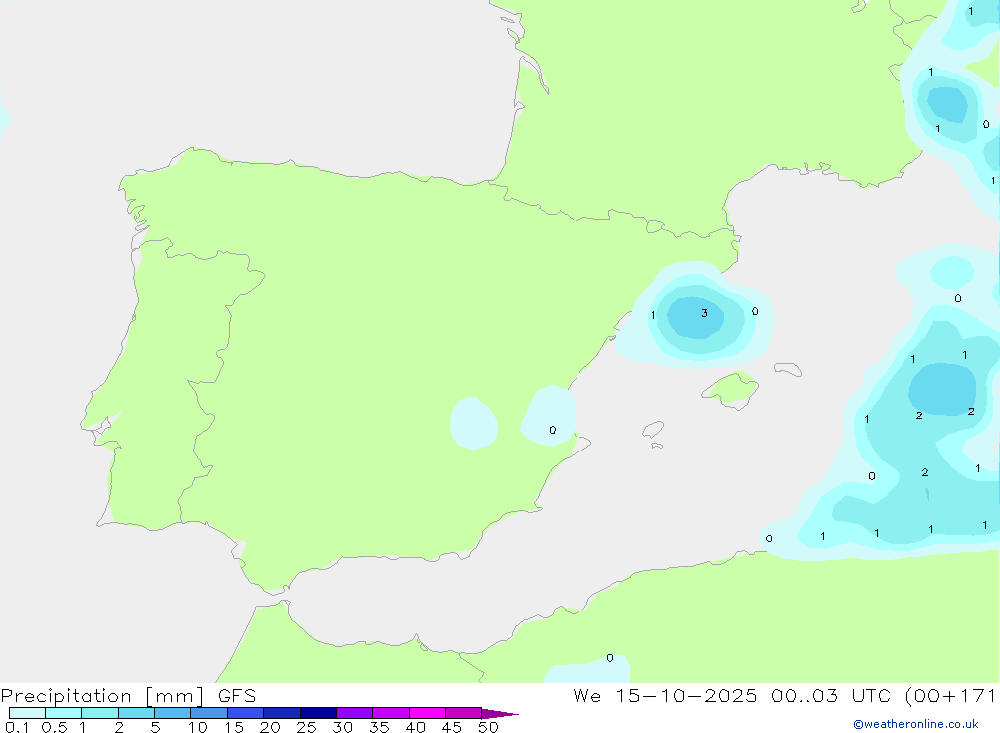Click the 10–15 mm legend color swatch
The image size is (1000, 733).
pos(209,713)
